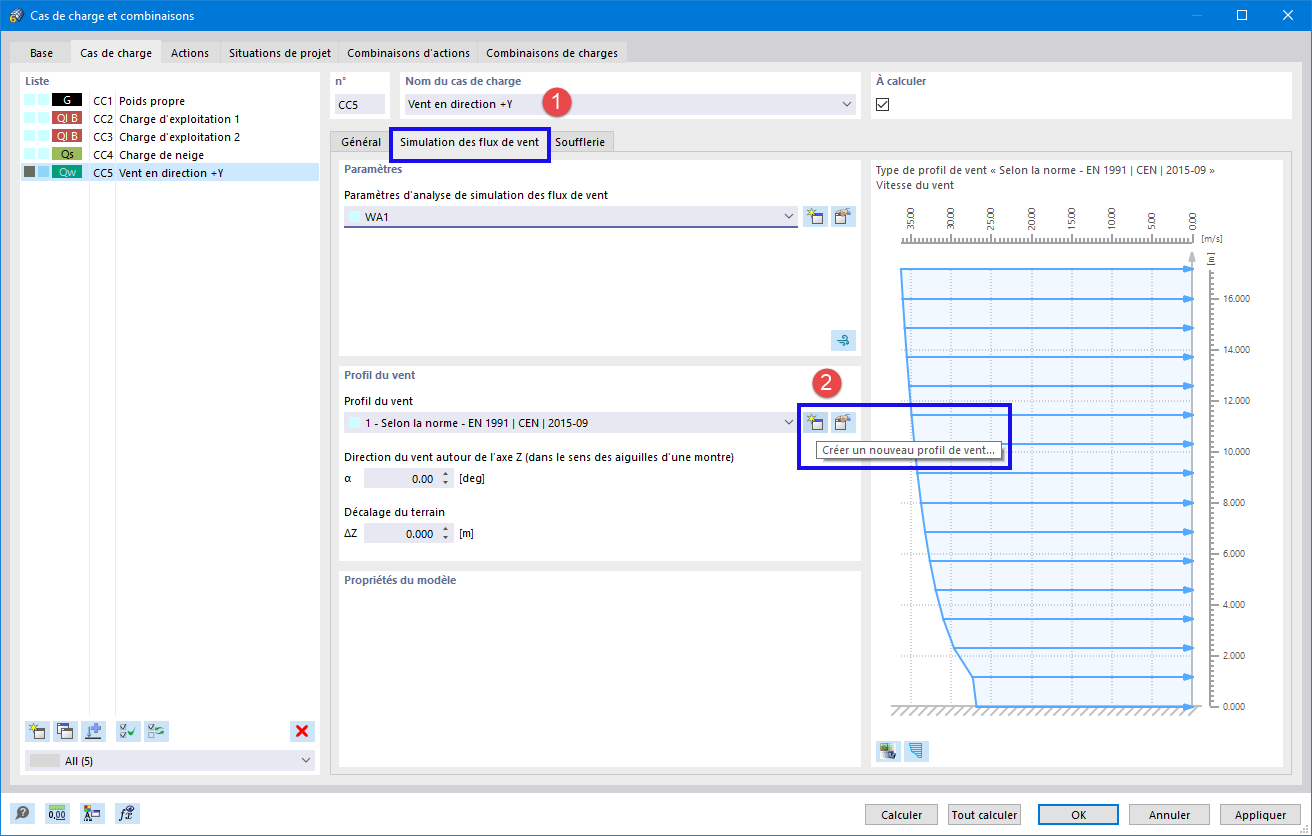The image size is (1312, 836).
Task: Click the dark gray status square of CC5
Action: click(x=29, y=173)
